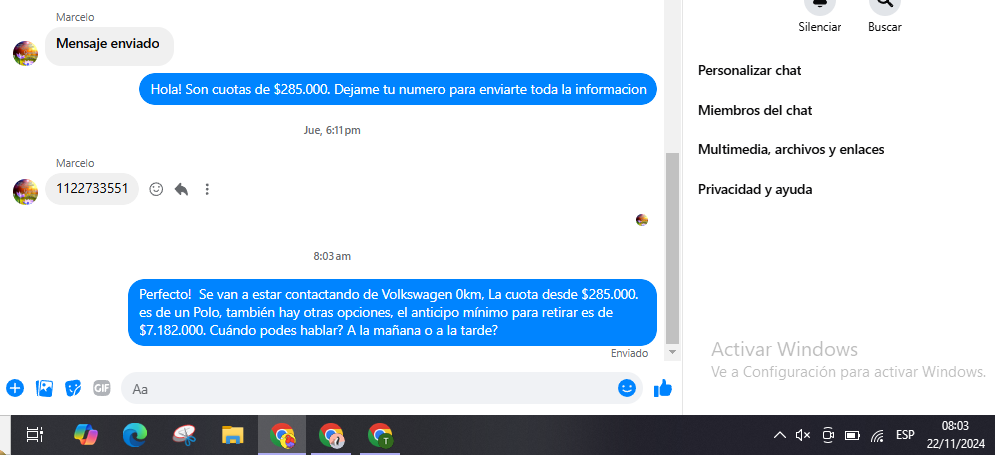Attach a photo with the image icon

pyautogui.click(x=44, y=388)
